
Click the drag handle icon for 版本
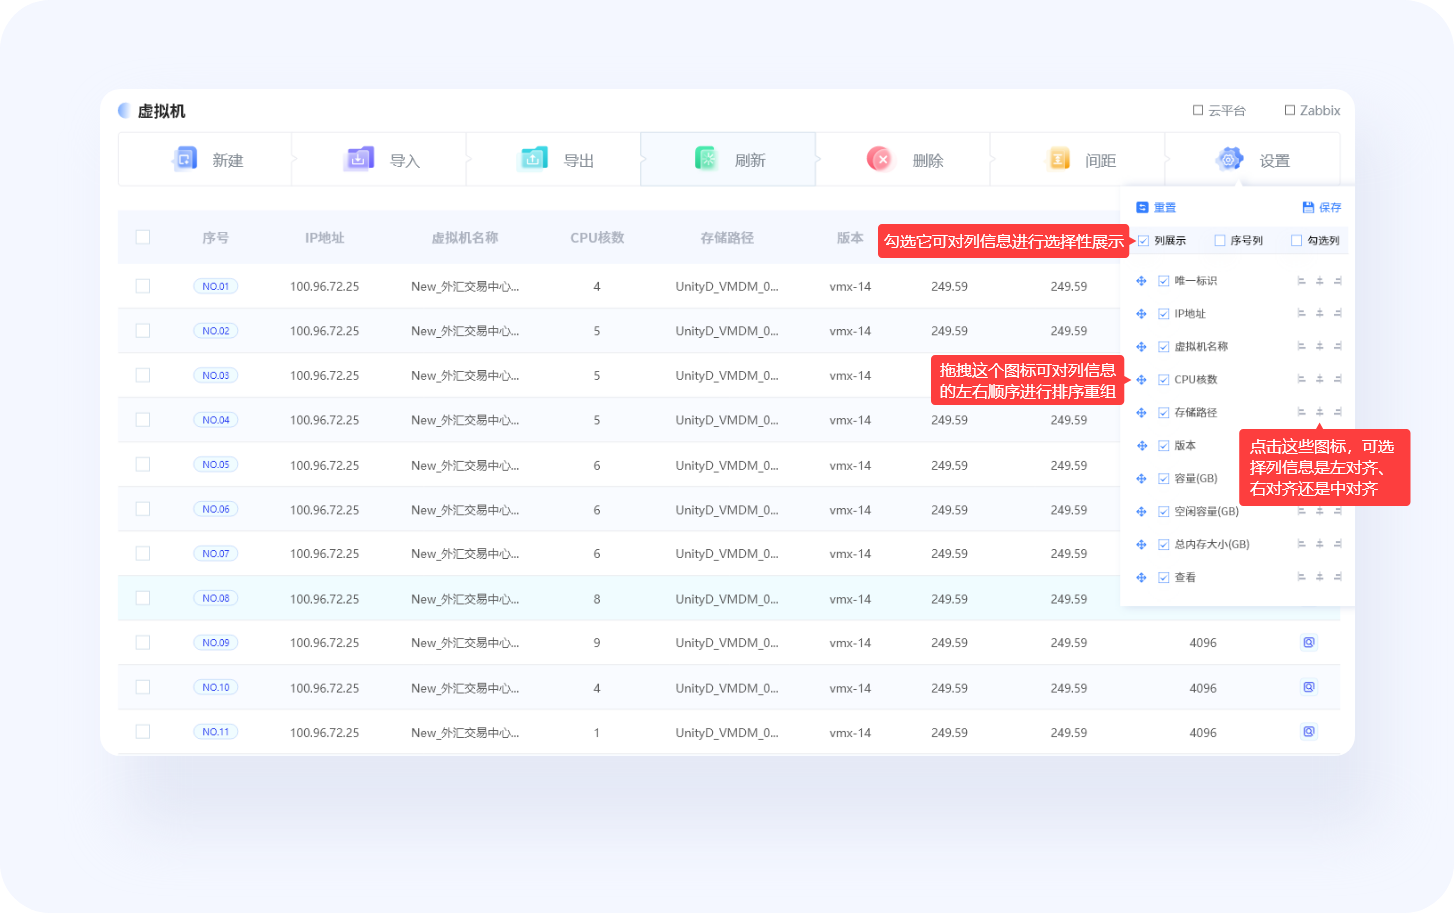1141,446
